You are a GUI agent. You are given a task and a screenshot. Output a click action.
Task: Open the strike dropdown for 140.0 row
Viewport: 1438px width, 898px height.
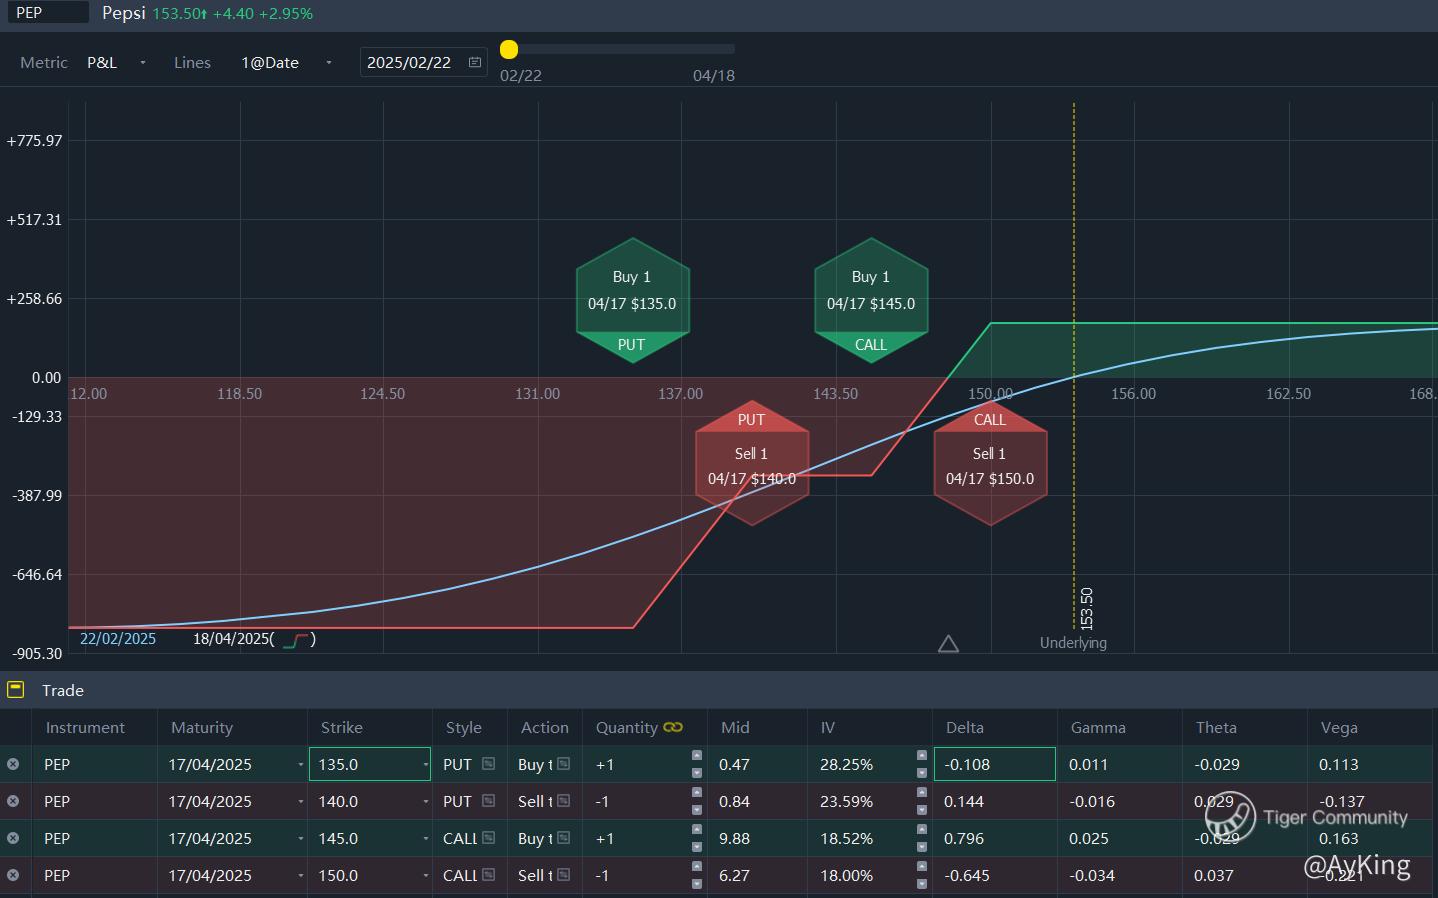pyautogui.click(x=424, y=801)
